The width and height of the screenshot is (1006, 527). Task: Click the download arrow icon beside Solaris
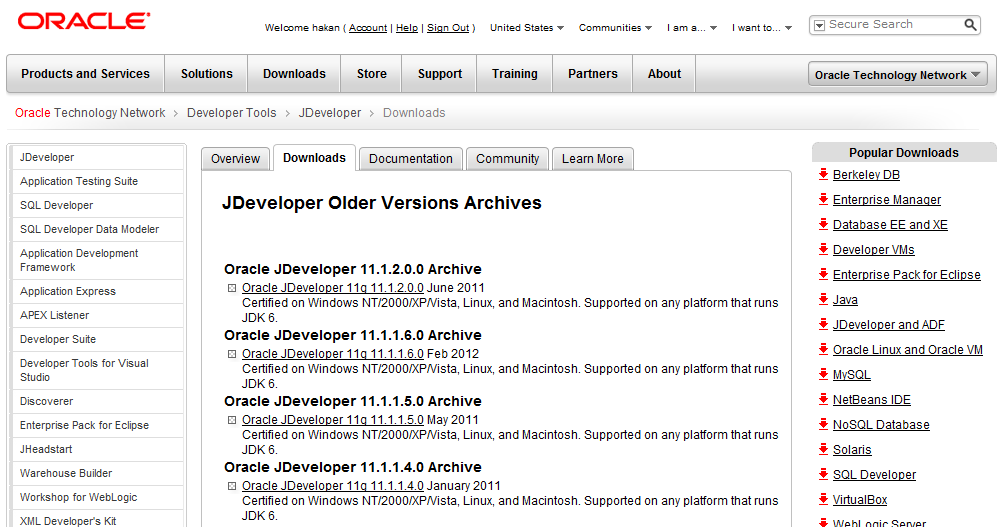coord(823,450)
